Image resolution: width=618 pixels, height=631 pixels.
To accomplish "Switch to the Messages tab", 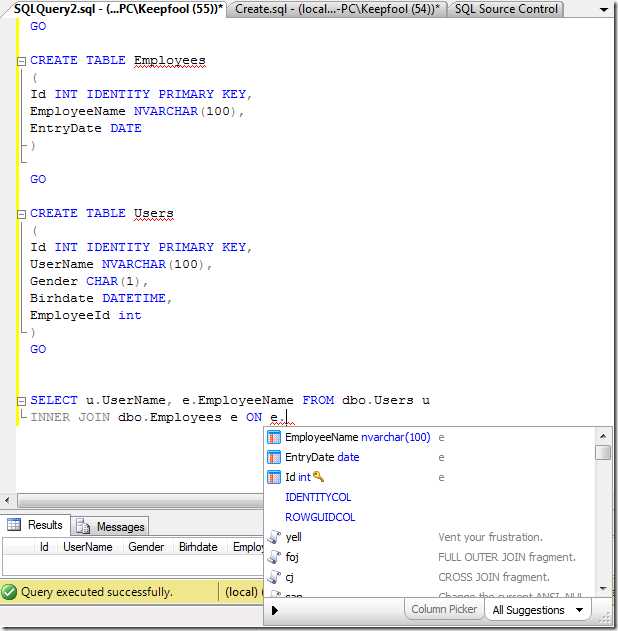I will pyautogui.click(x=110, y=526).
